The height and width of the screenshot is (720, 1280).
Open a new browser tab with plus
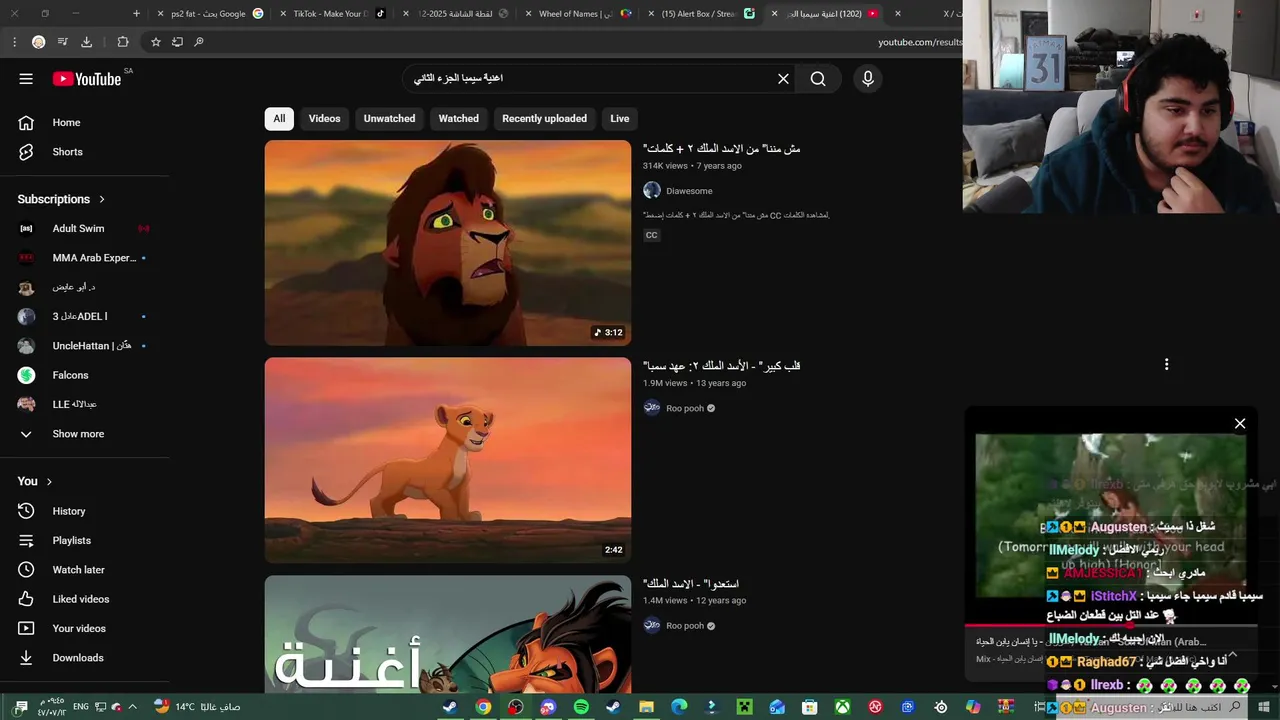point(137,14)
